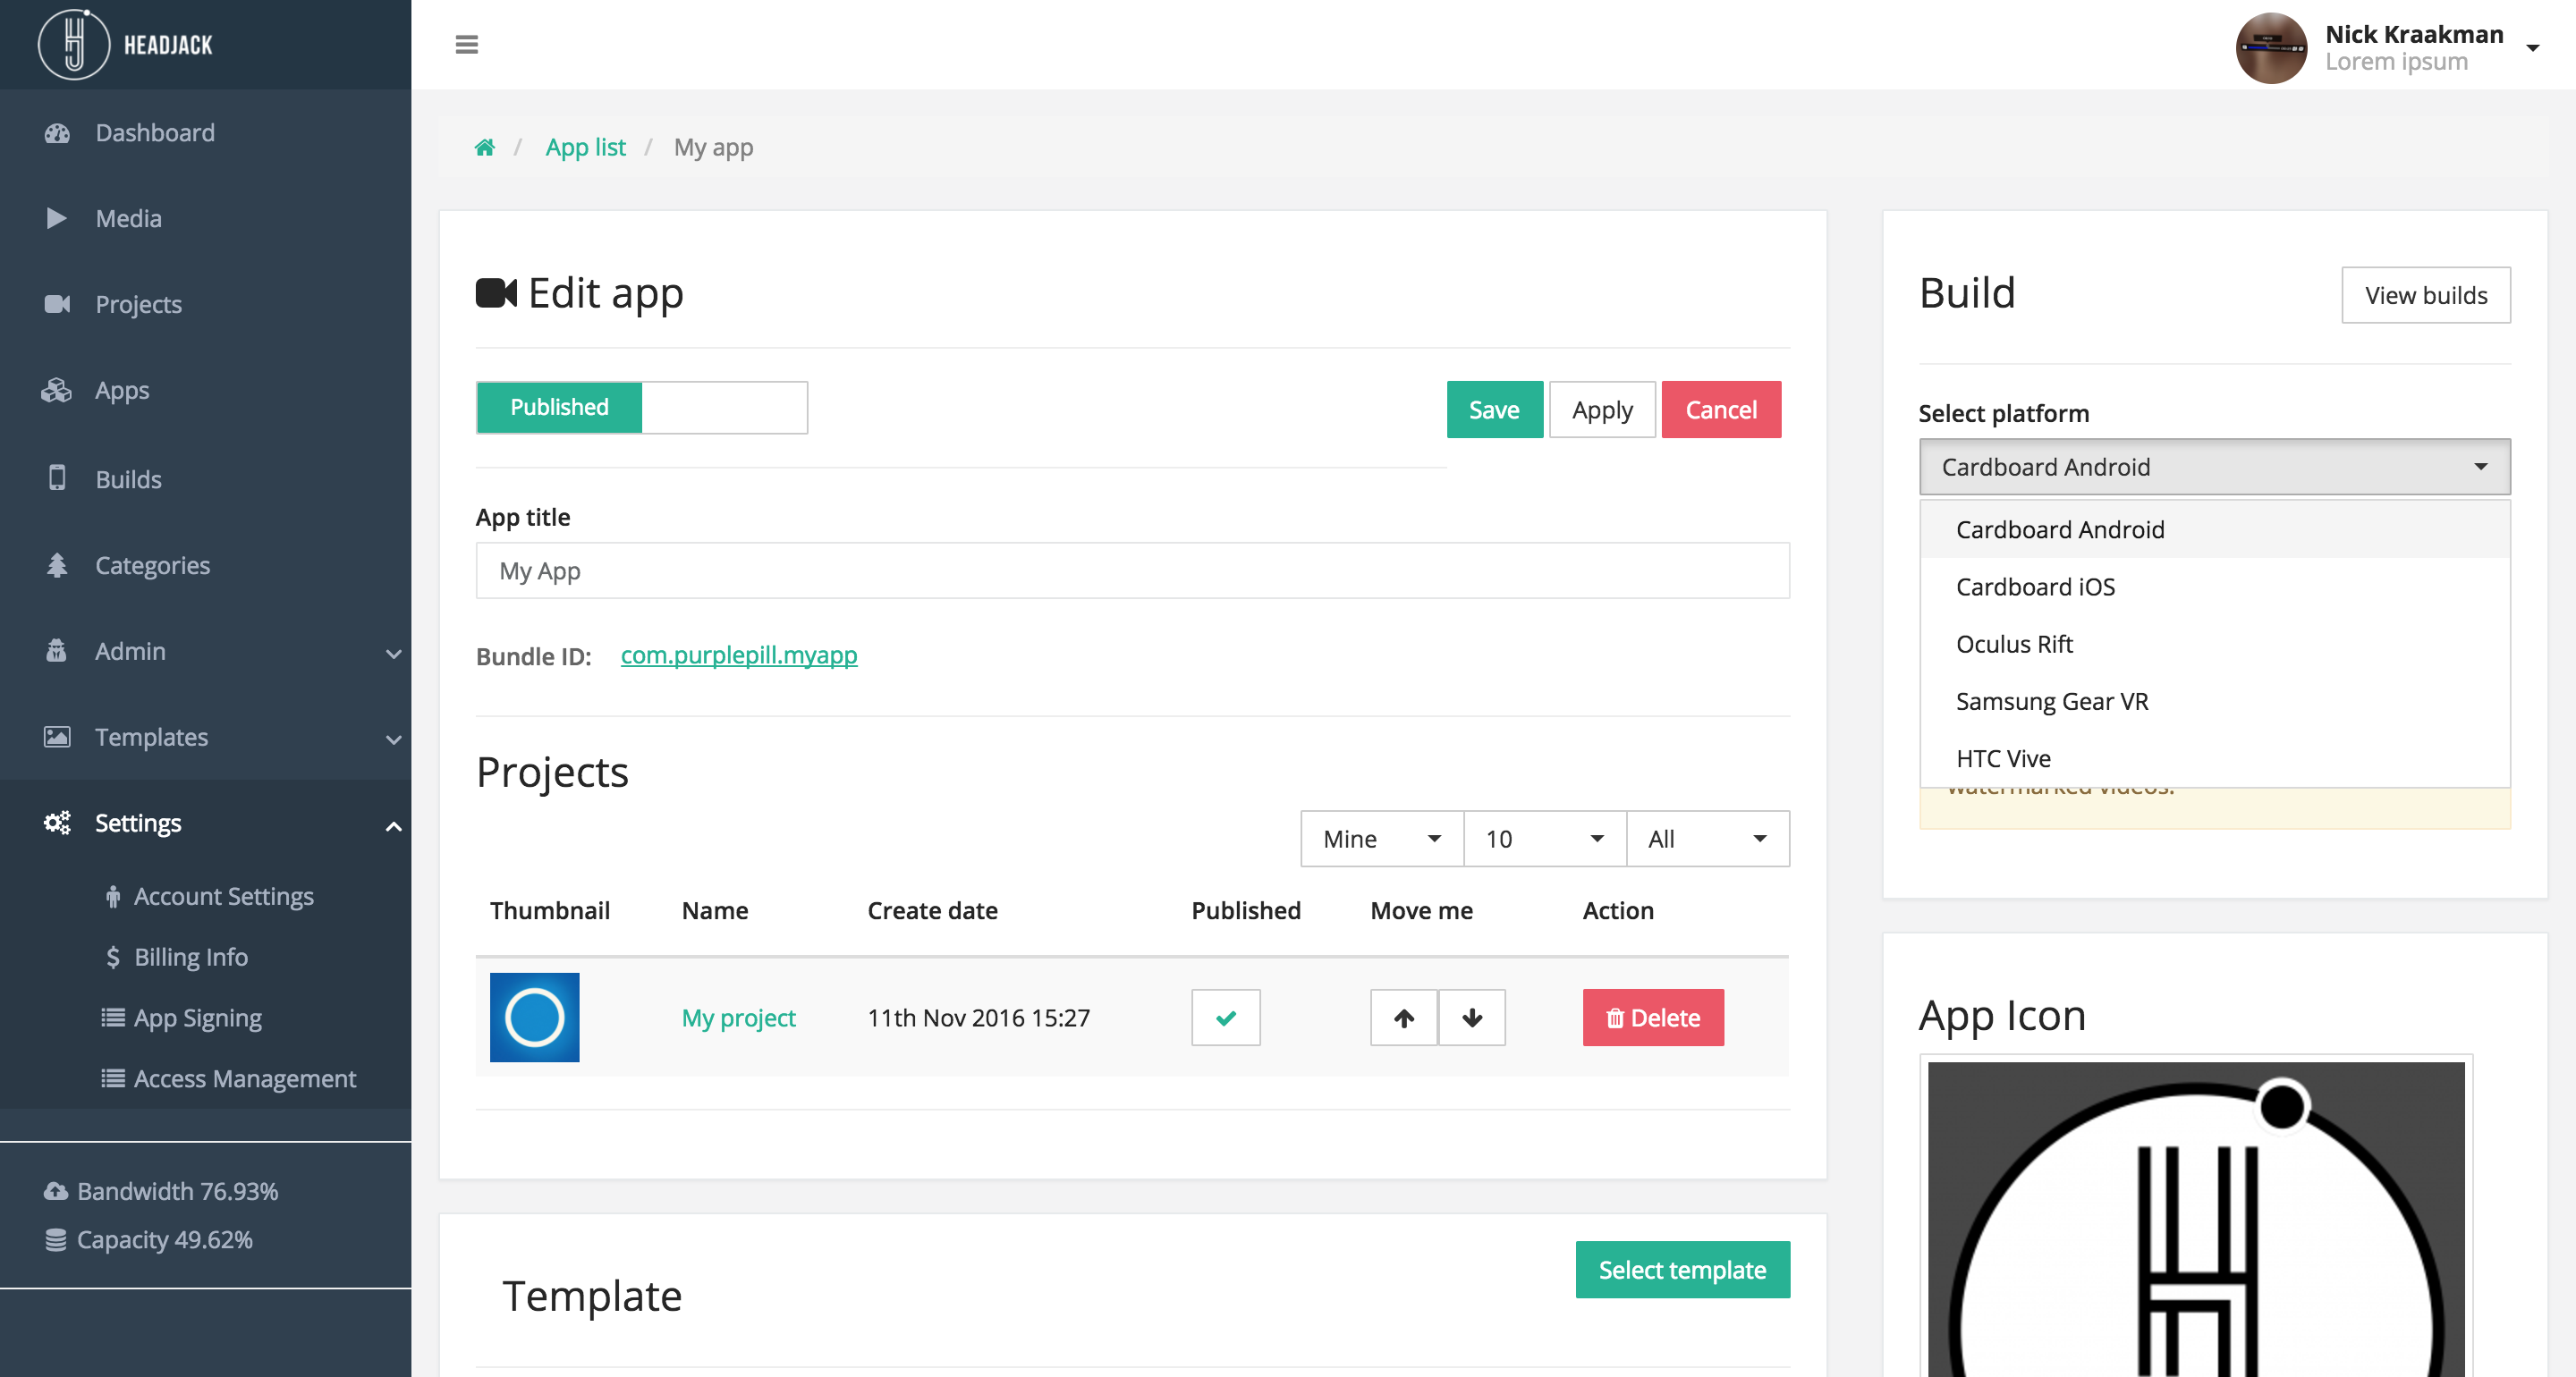Open Media via play icon
The width and height of the screenshot is (2576, 1377).
56,218
